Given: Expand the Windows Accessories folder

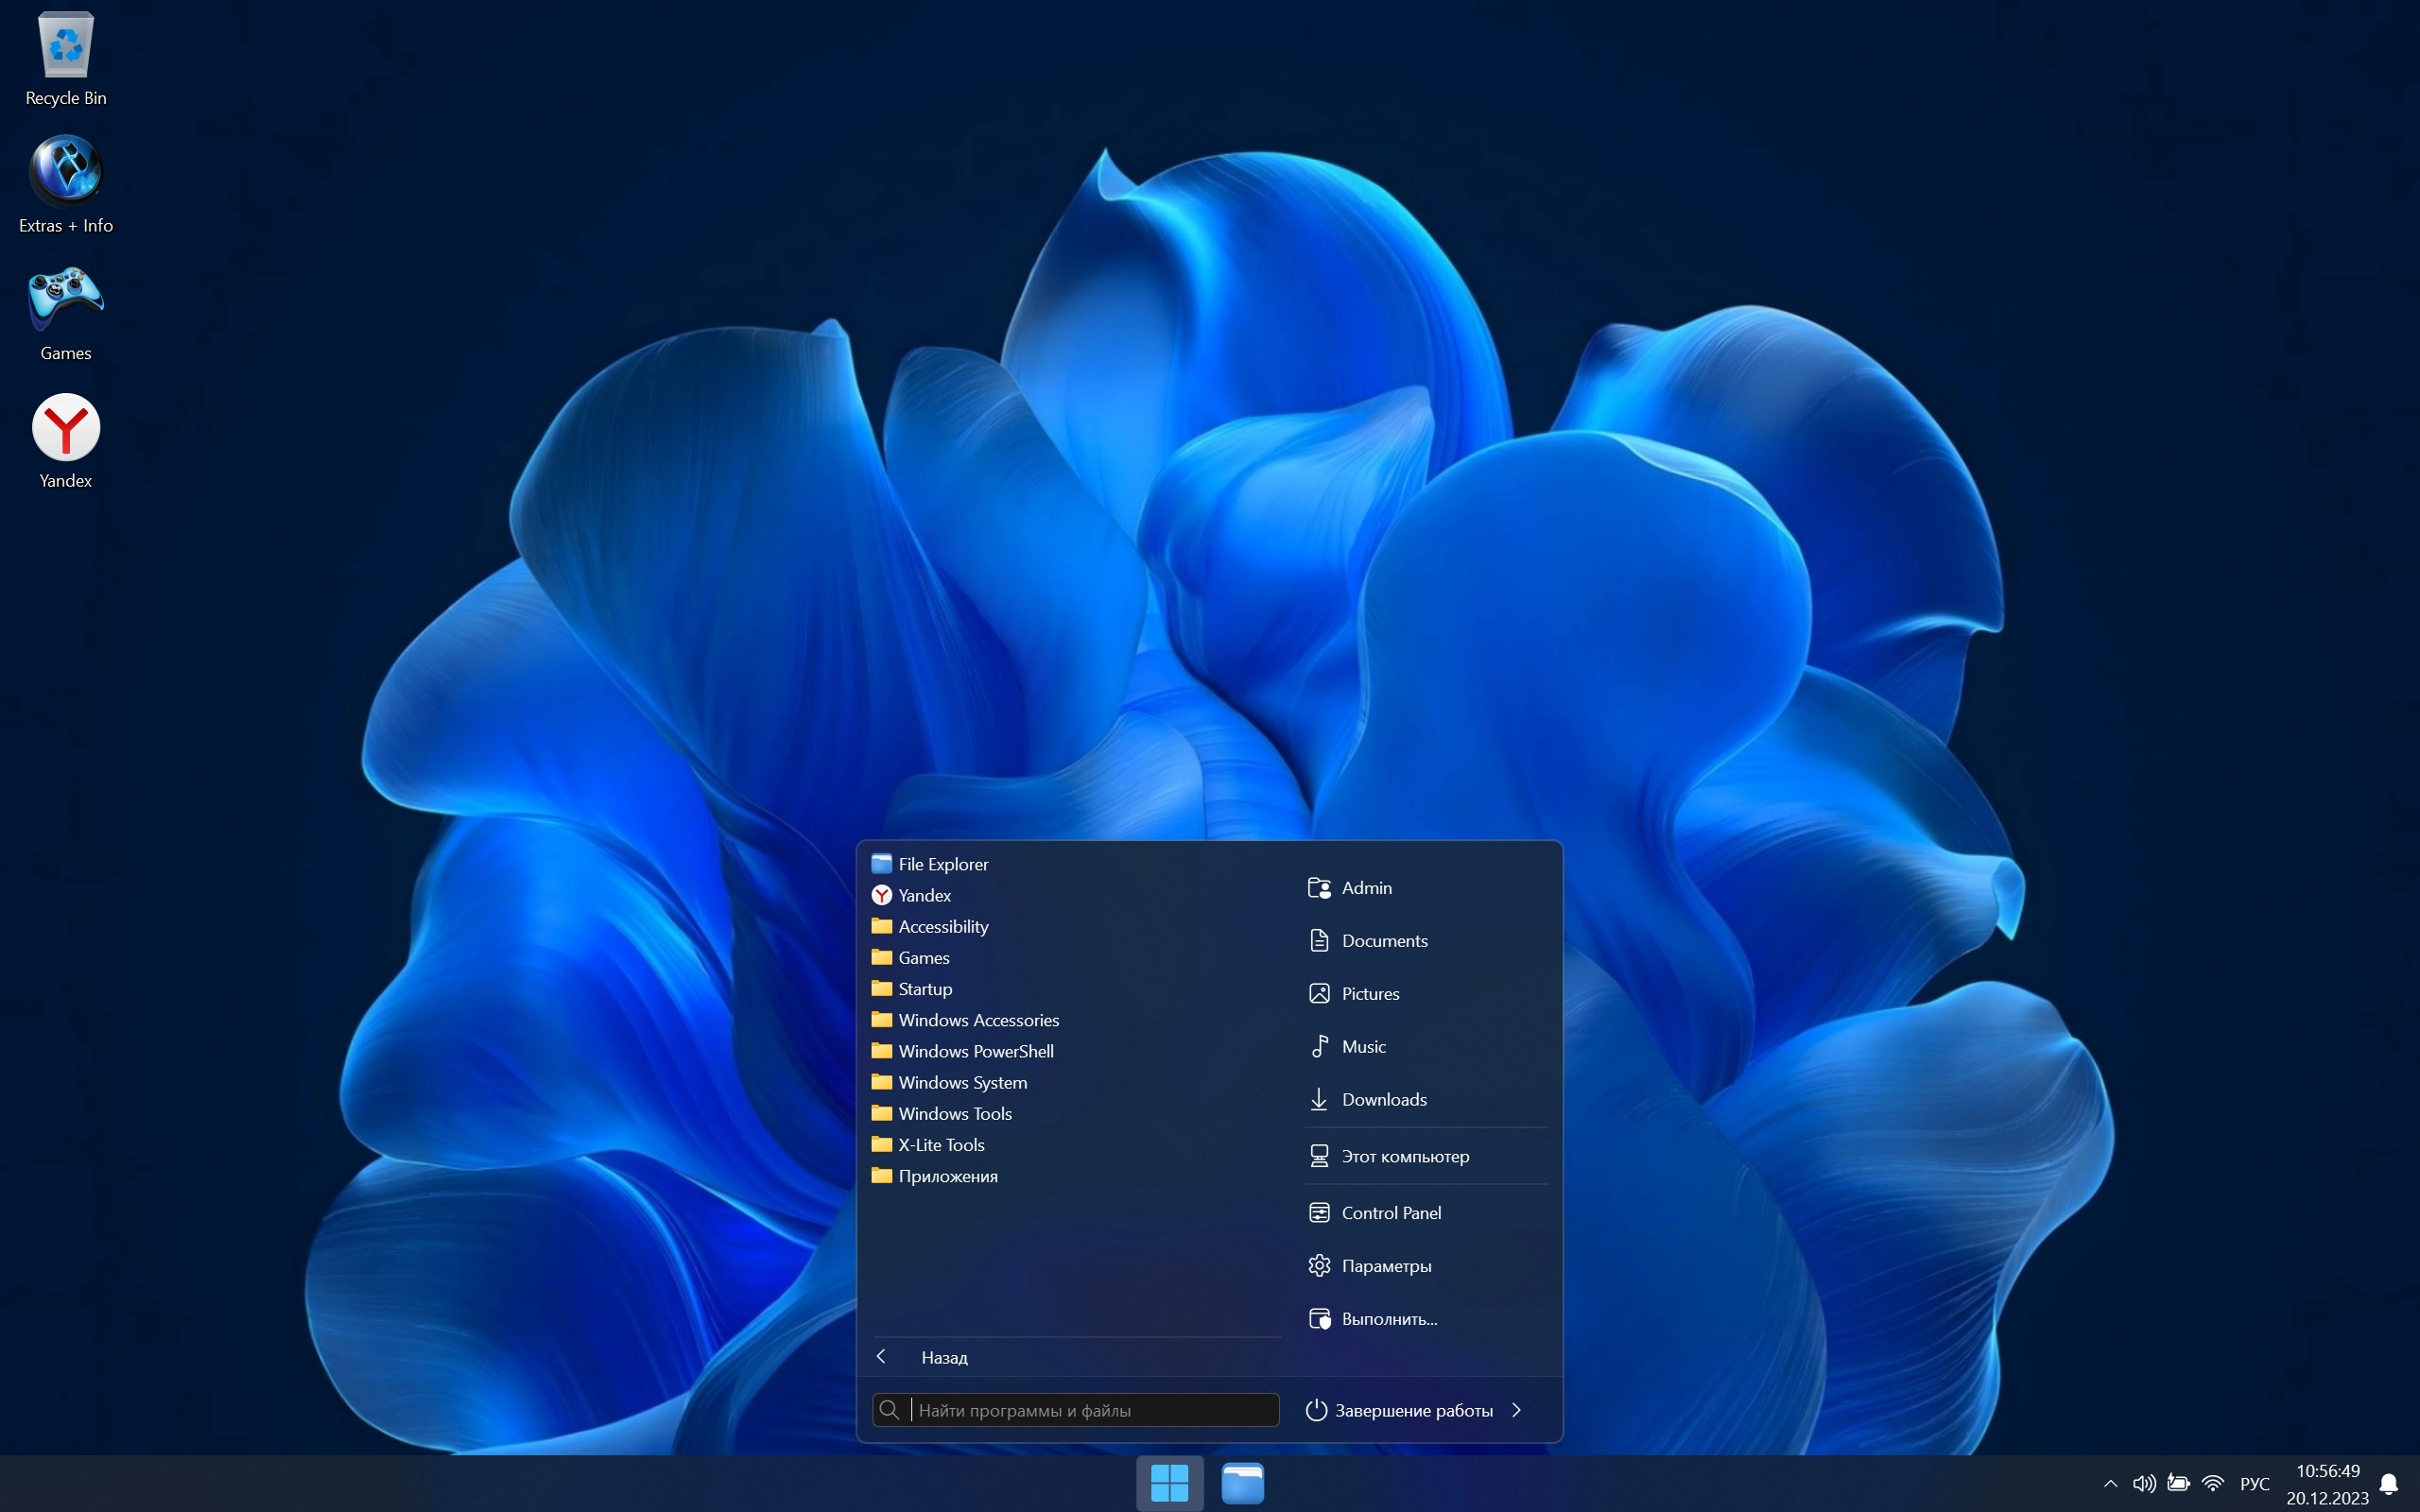Looking at the screenshot, I should click(x=977, y=1020).
